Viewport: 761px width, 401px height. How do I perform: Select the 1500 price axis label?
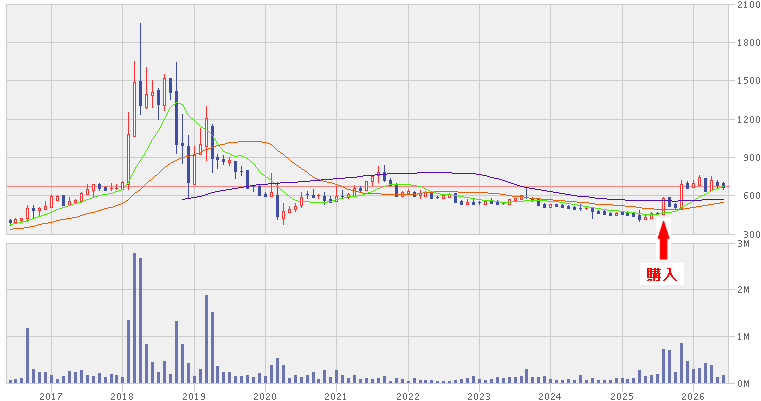[748, 81]
